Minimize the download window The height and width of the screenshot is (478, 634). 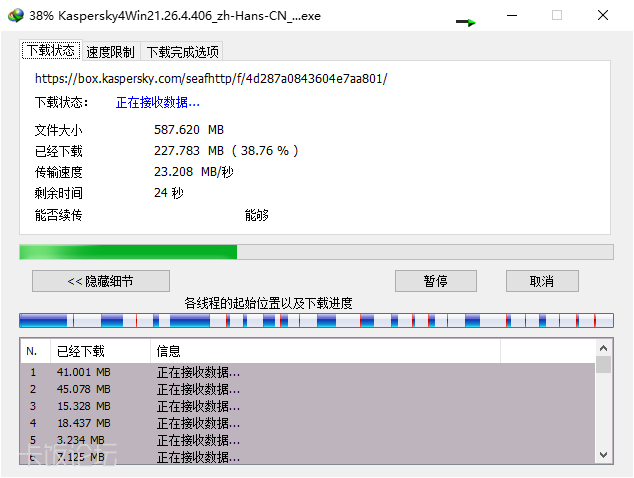point(512,15)
